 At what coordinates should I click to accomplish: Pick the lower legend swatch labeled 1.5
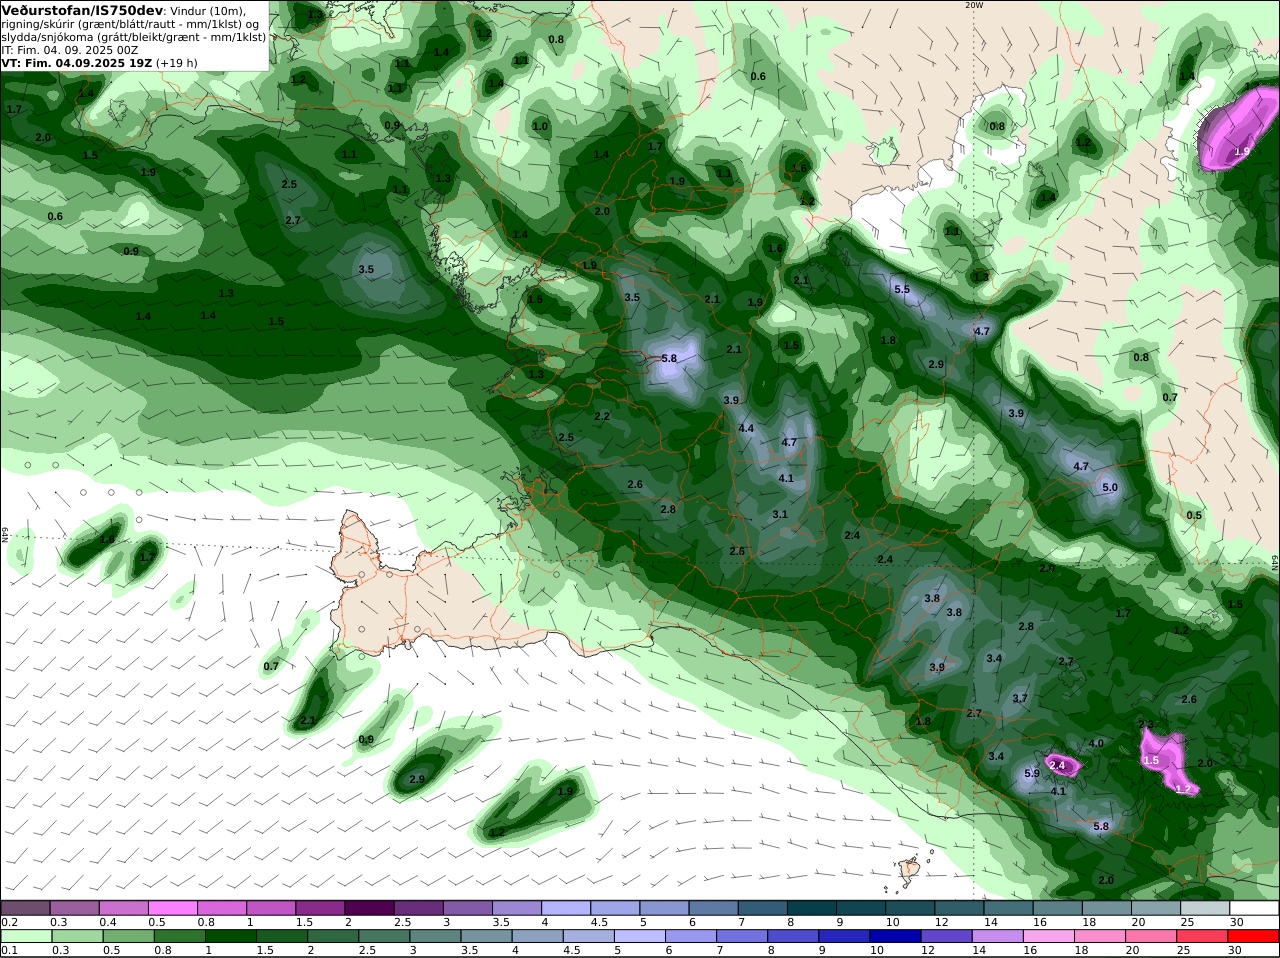282,936
